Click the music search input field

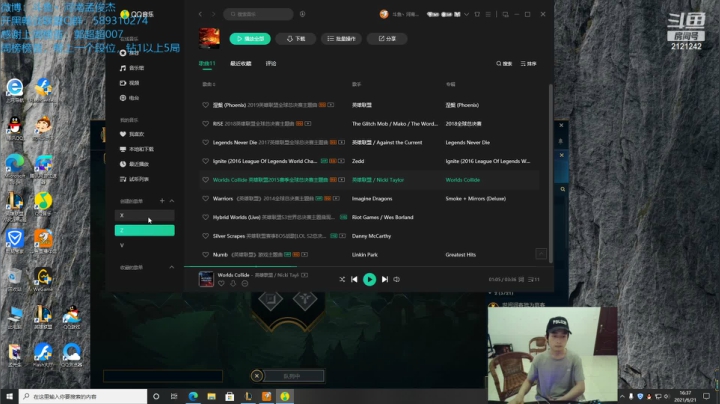(259, 14)
